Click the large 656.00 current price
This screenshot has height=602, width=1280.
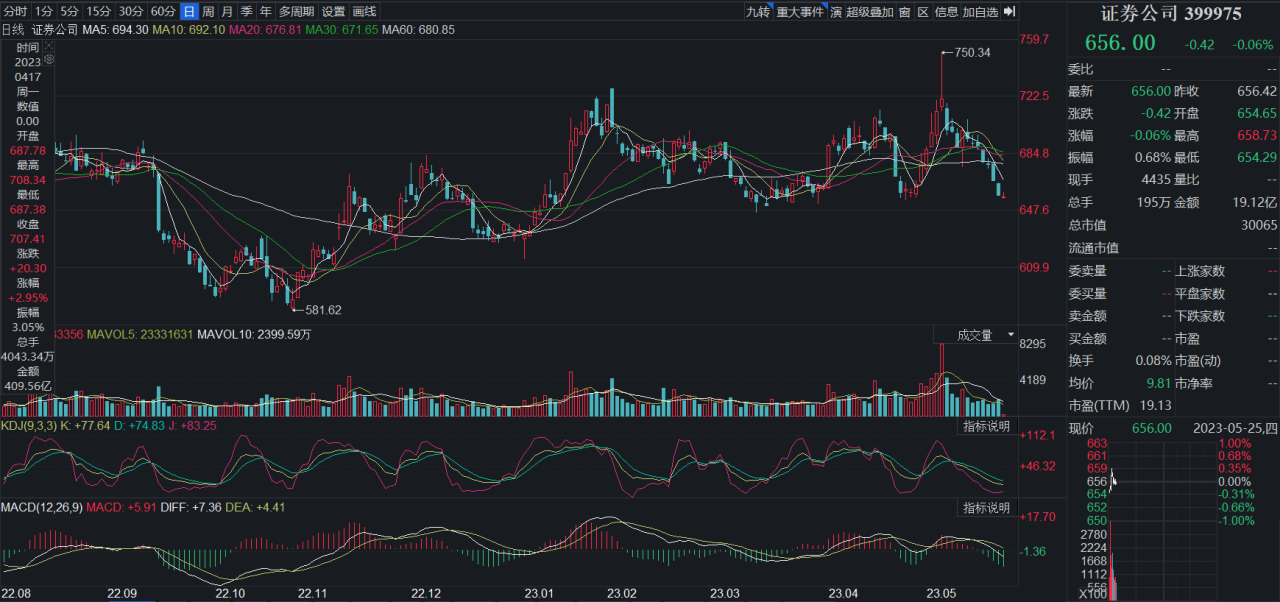click(x=1120, y=43)
